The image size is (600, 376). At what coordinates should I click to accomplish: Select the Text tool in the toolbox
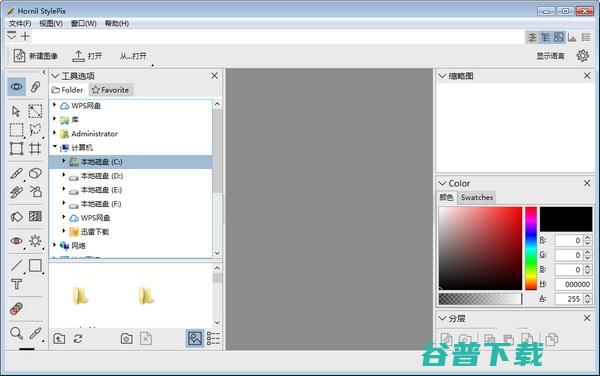point(16,284)
